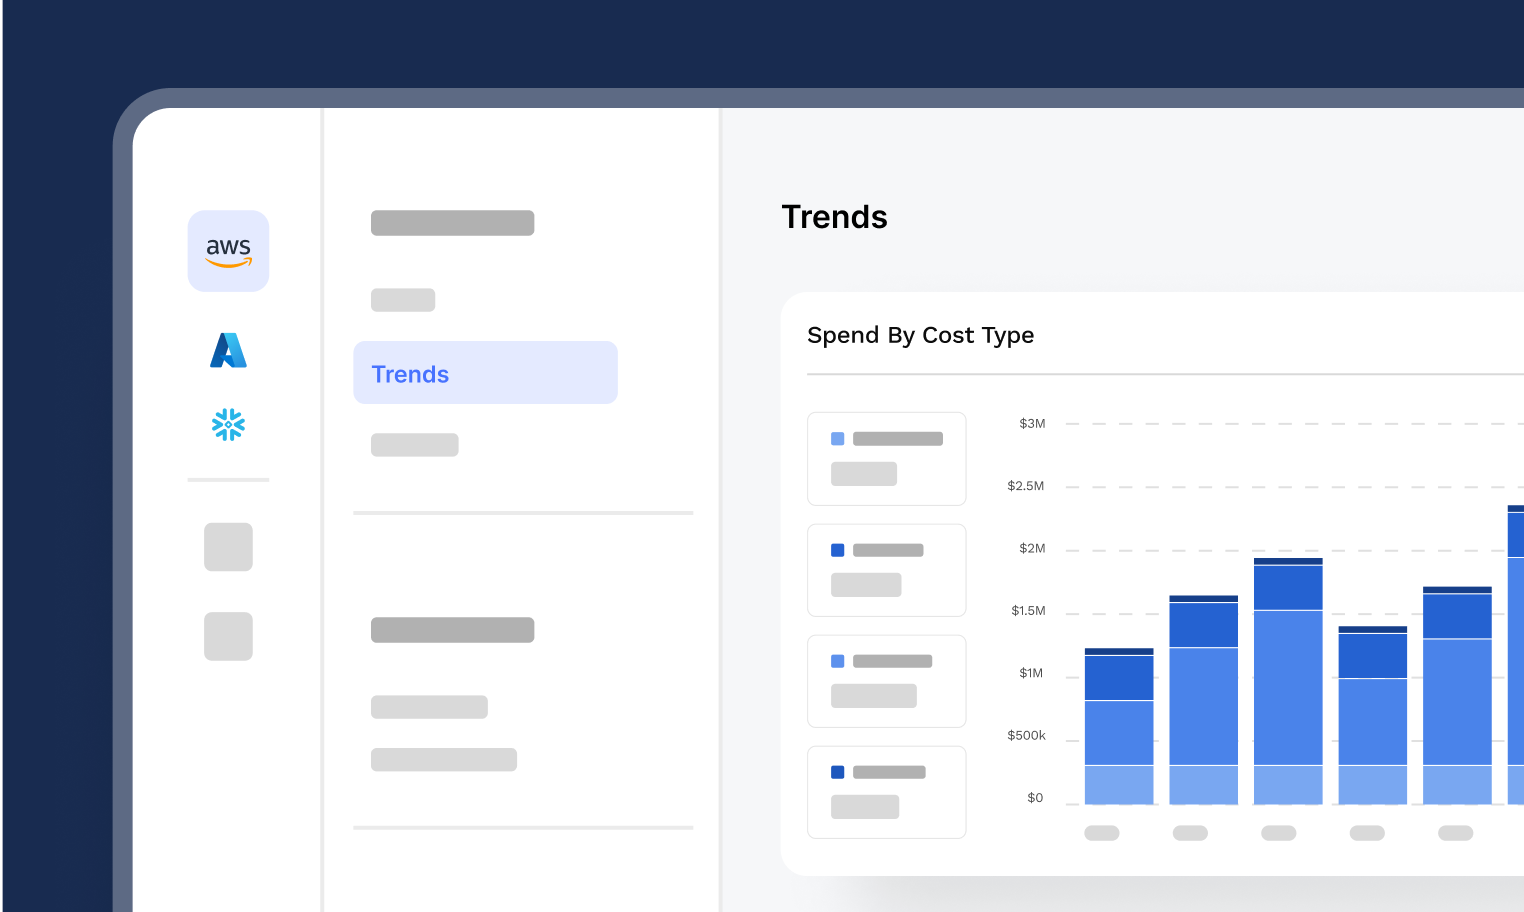The height and width of the screenshot is (912, 1524).
Task: Expand the lower navigation group heading
Action: pyautogui.click(x=452, y=629)
